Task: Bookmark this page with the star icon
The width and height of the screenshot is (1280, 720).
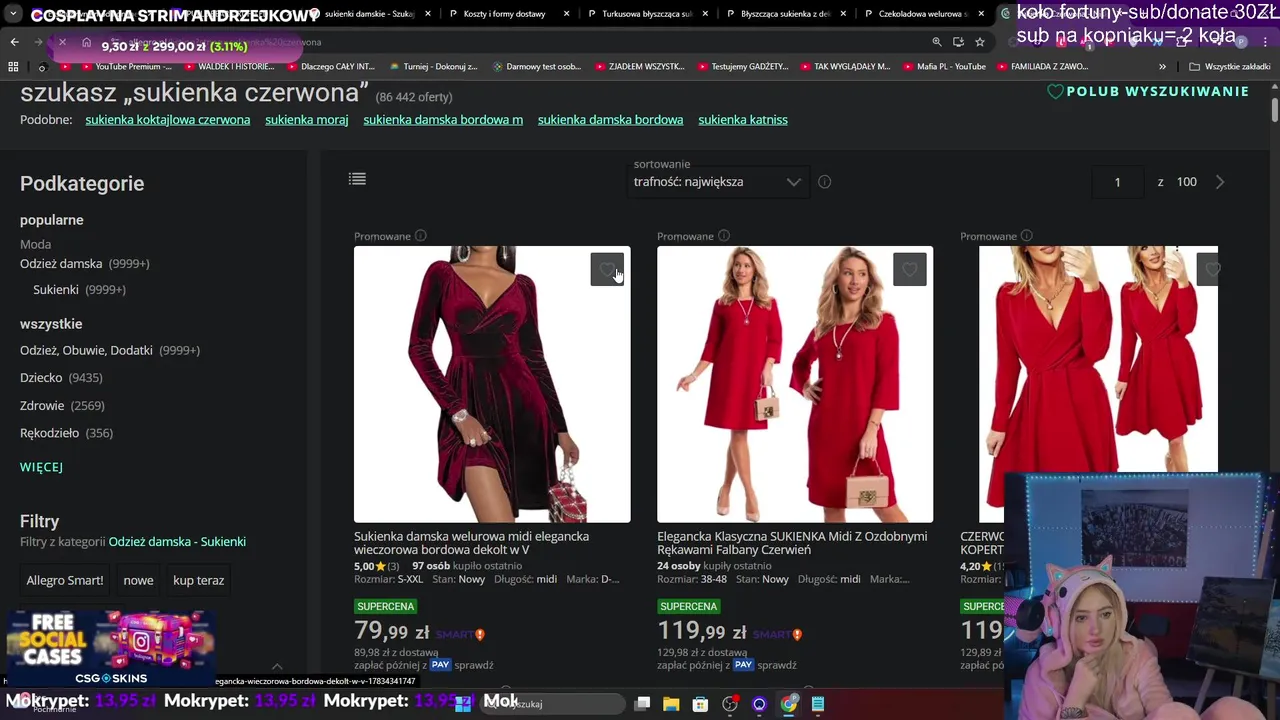Action: point(980,42)
